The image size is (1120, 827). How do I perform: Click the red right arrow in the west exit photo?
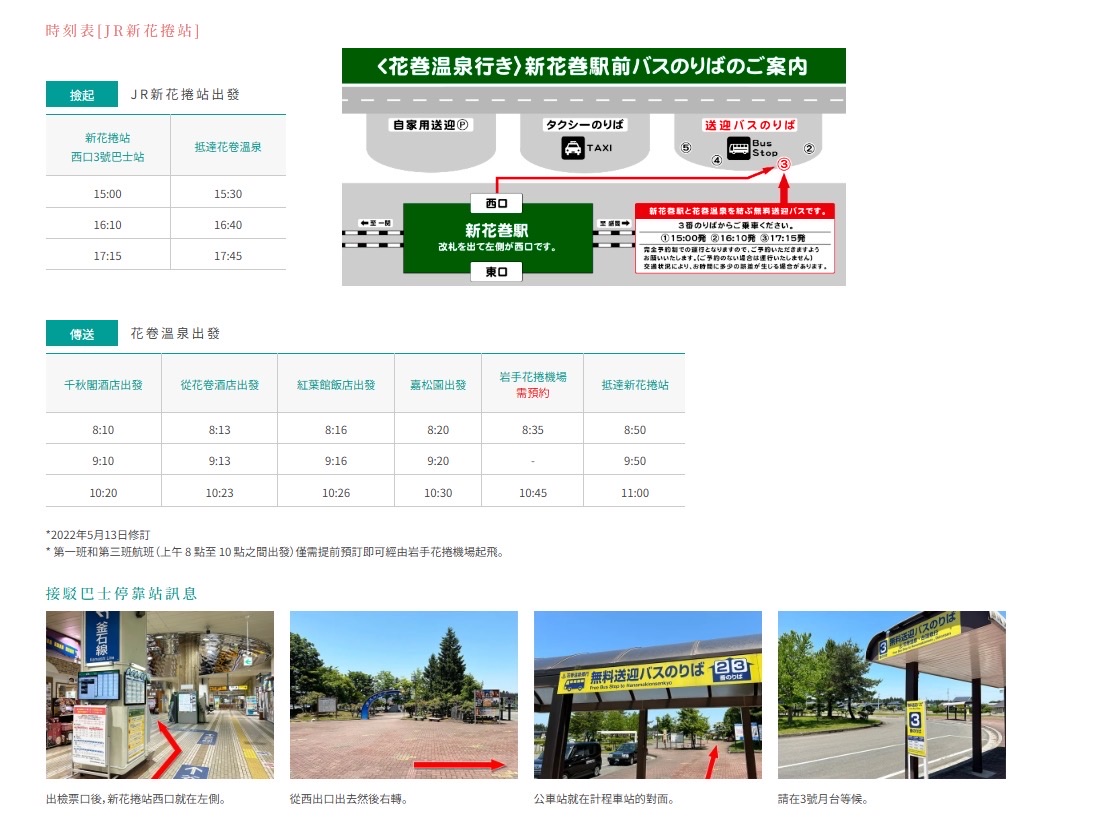459,765
